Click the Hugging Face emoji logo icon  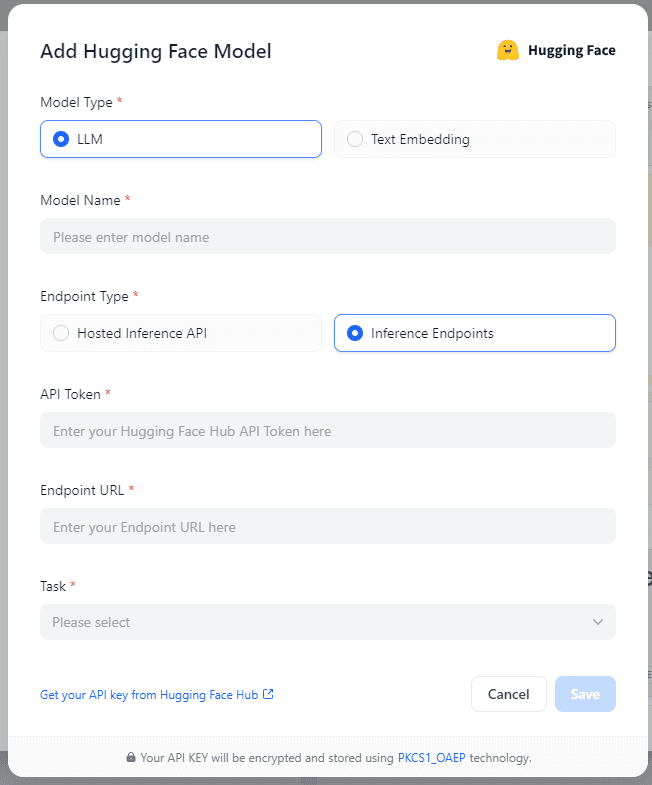tap(508, 50)
